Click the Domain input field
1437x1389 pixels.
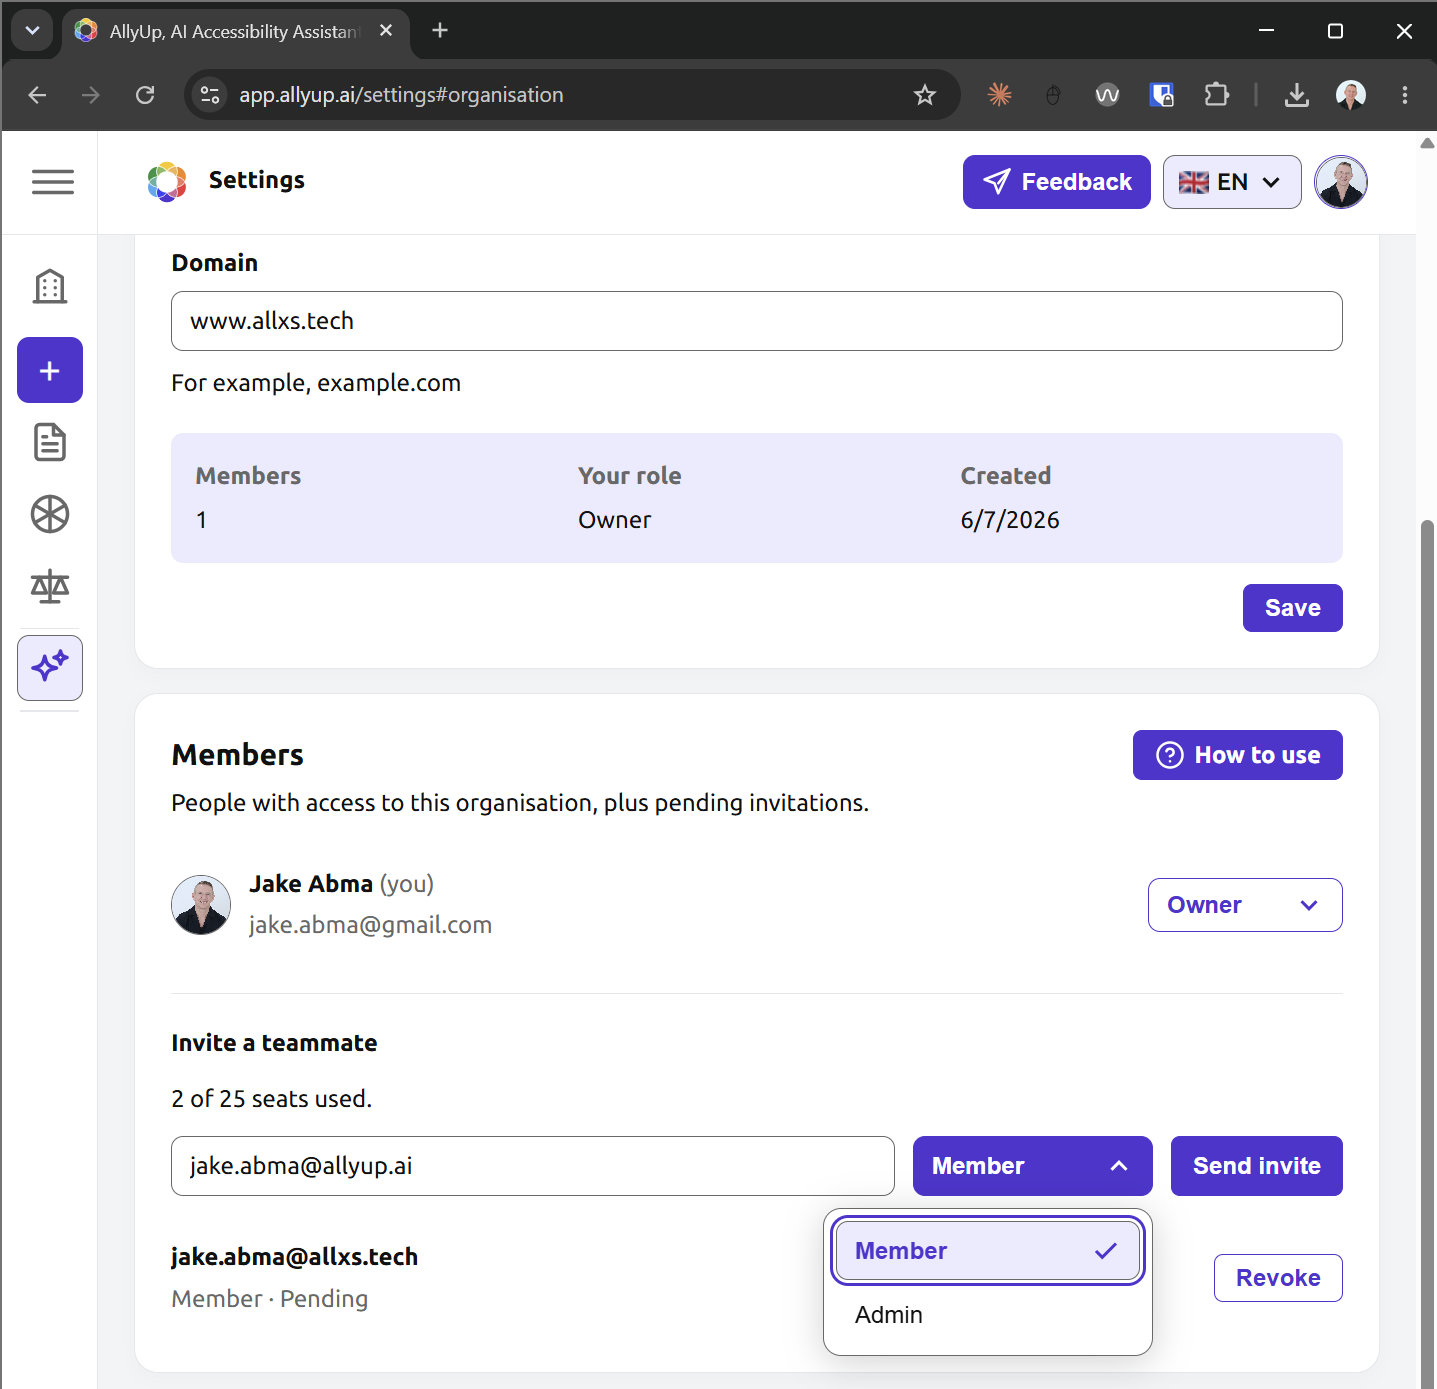[757, 321]
